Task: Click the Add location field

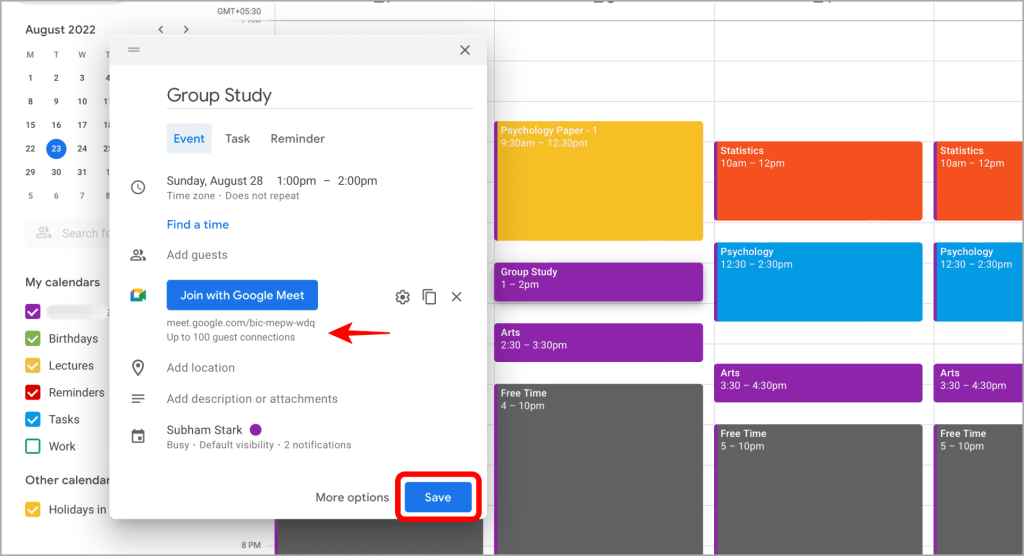Action: tap(200, 367)
